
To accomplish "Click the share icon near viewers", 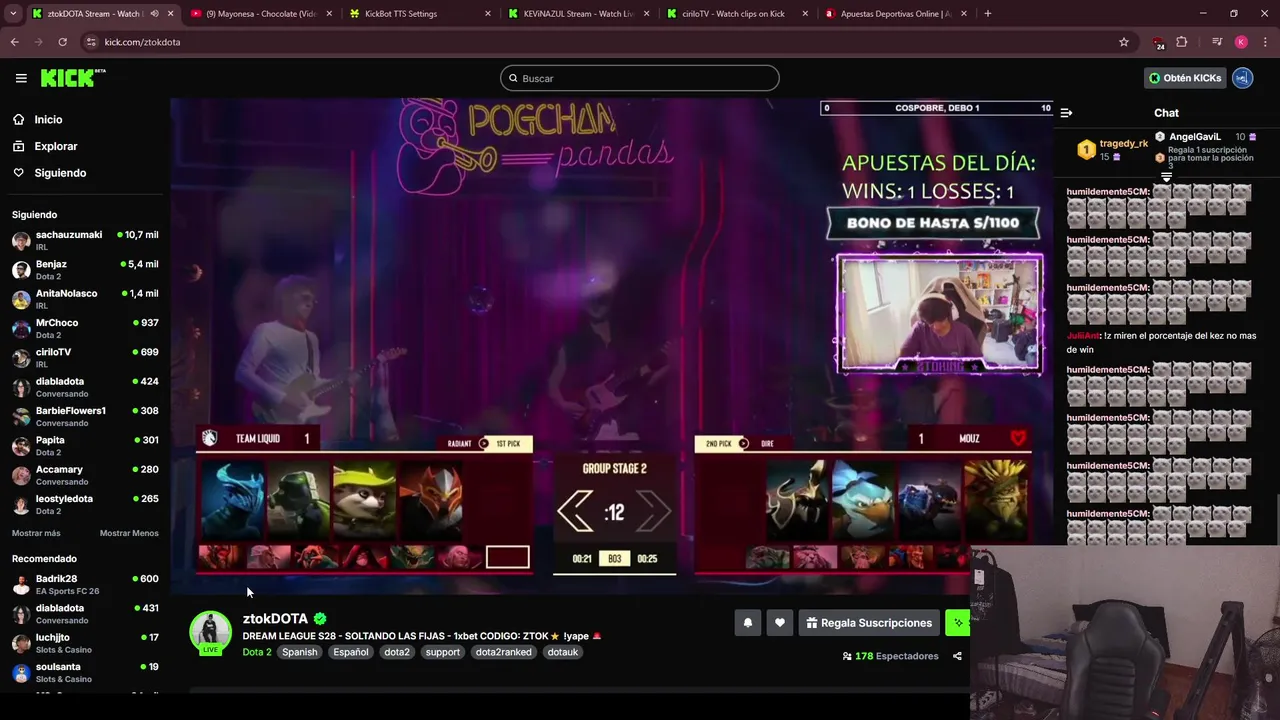I will [957, 656].
